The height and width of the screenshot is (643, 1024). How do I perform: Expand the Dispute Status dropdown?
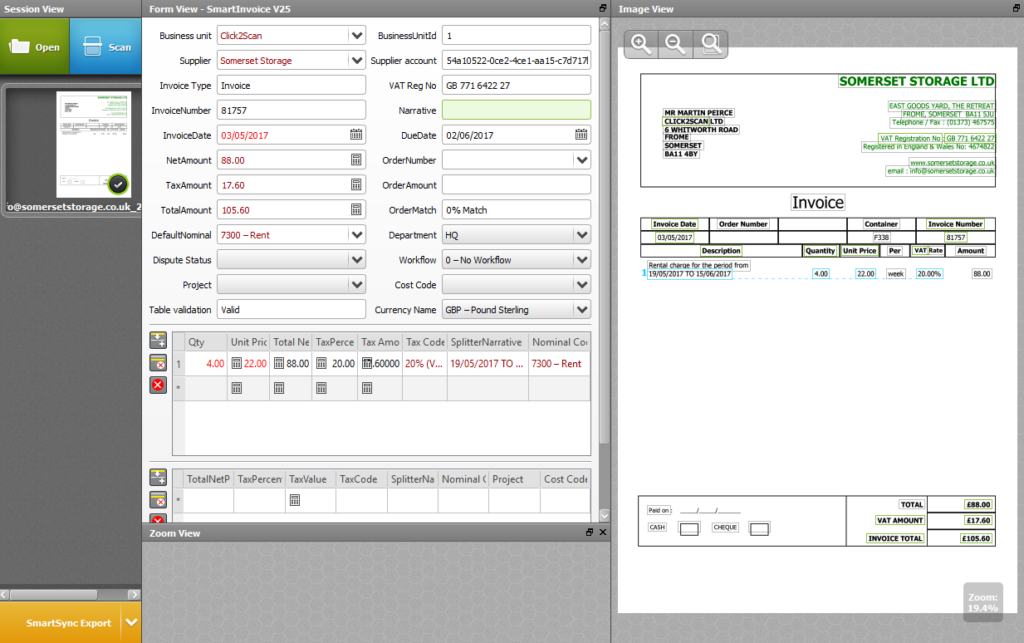(357, 260)
